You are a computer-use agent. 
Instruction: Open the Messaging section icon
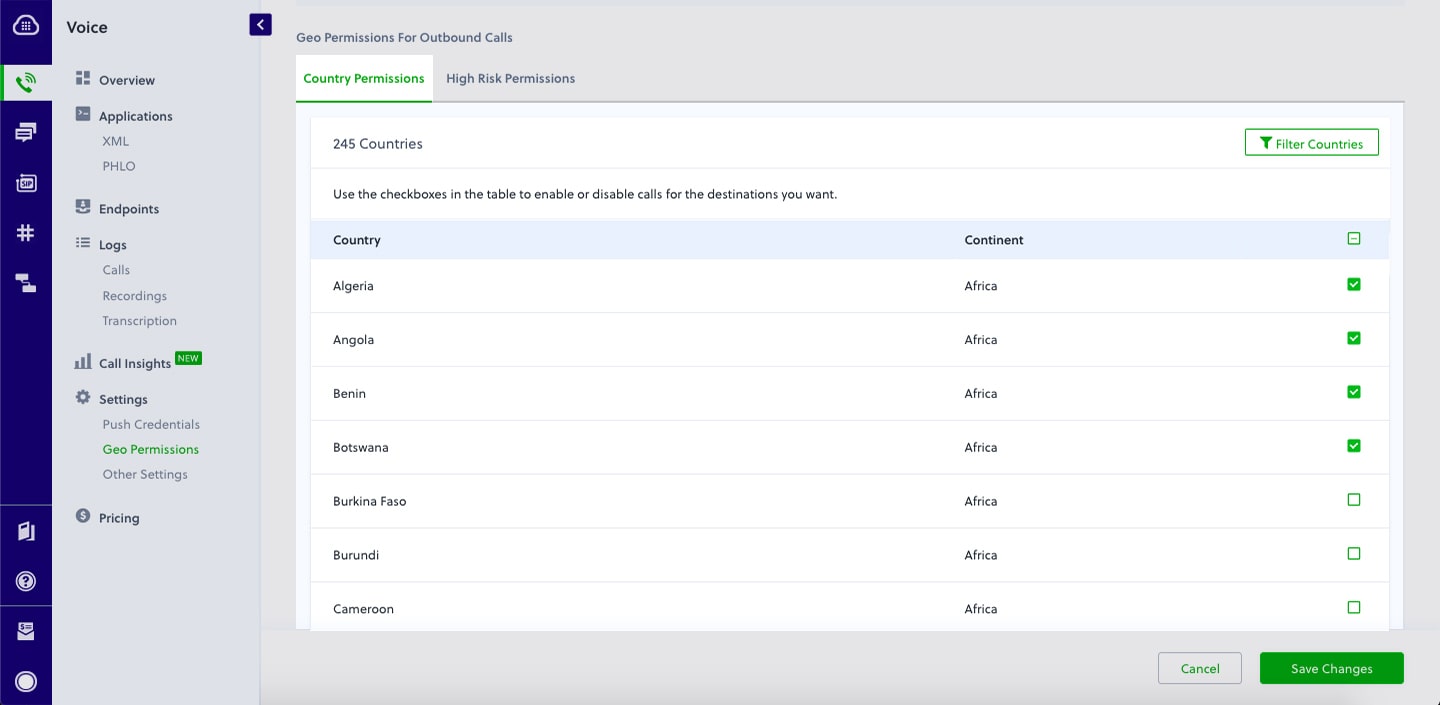point(25,132)
